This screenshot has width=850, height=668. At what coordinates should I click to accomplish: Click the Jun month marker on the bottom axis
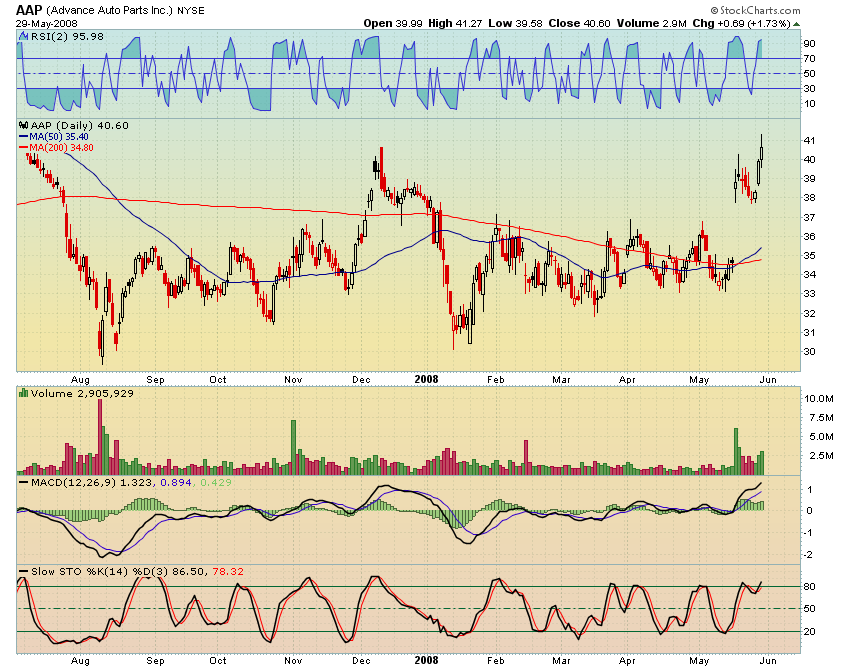(768, 660)
